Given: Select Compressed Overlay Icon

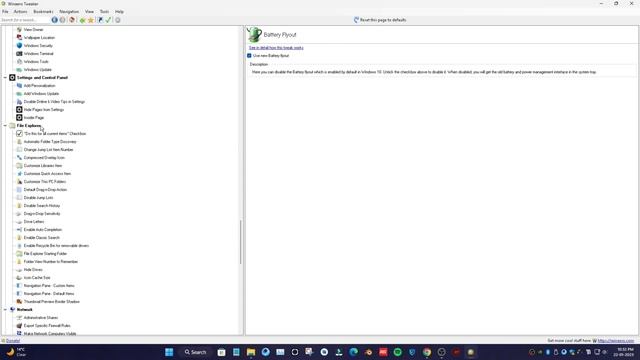Looking at the screenshot, I should click(44, 158).
